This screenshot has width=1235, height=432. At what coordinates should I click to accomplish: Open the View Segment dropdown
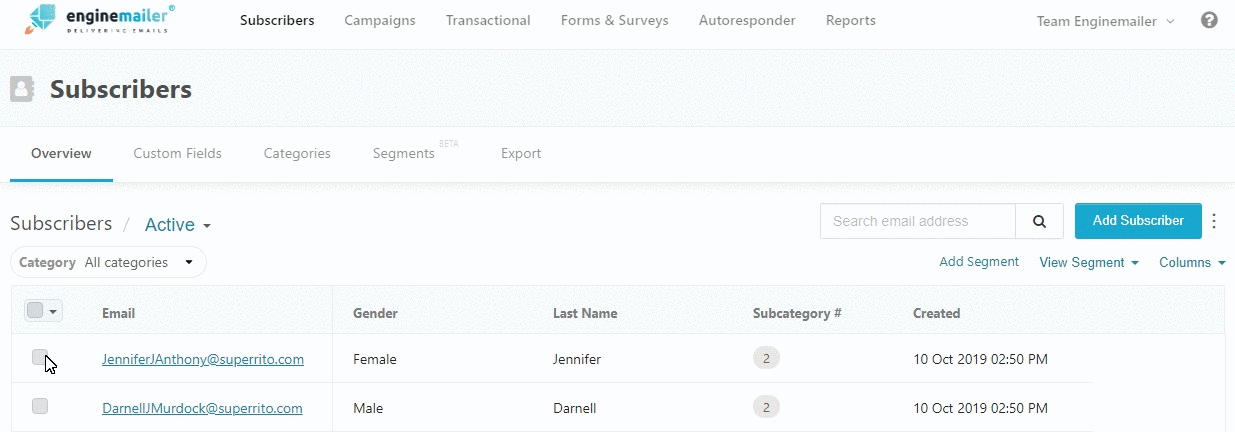pos(1089,263)
